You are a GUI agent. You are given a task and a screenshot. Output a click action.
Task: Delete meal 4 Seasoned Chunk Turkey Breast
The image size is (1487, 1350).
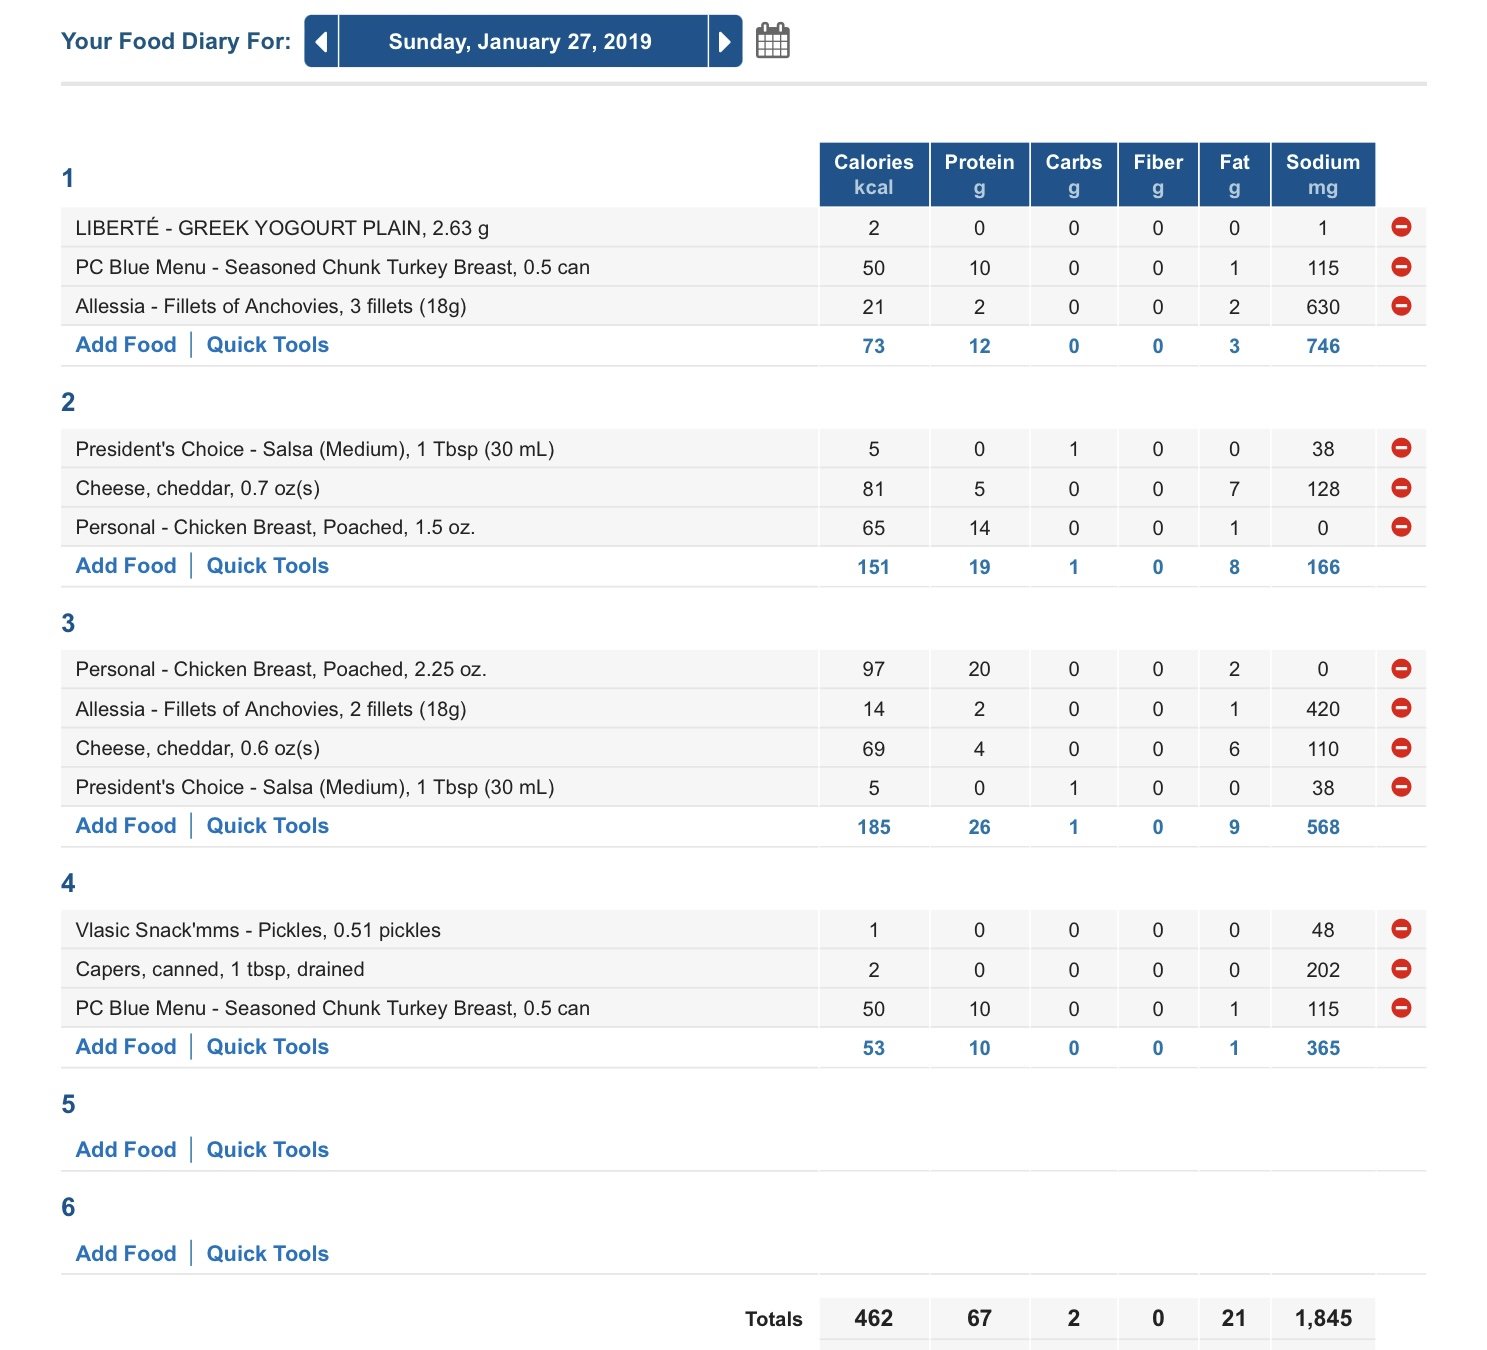[1401, 1008]
